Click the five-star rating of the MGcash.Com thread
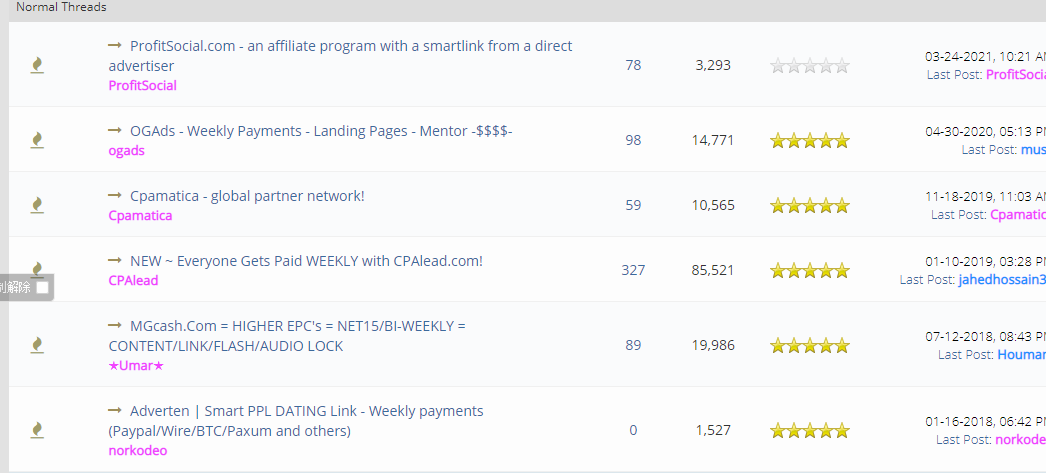Screen dimensions: 1046x473 coord(810,346)
